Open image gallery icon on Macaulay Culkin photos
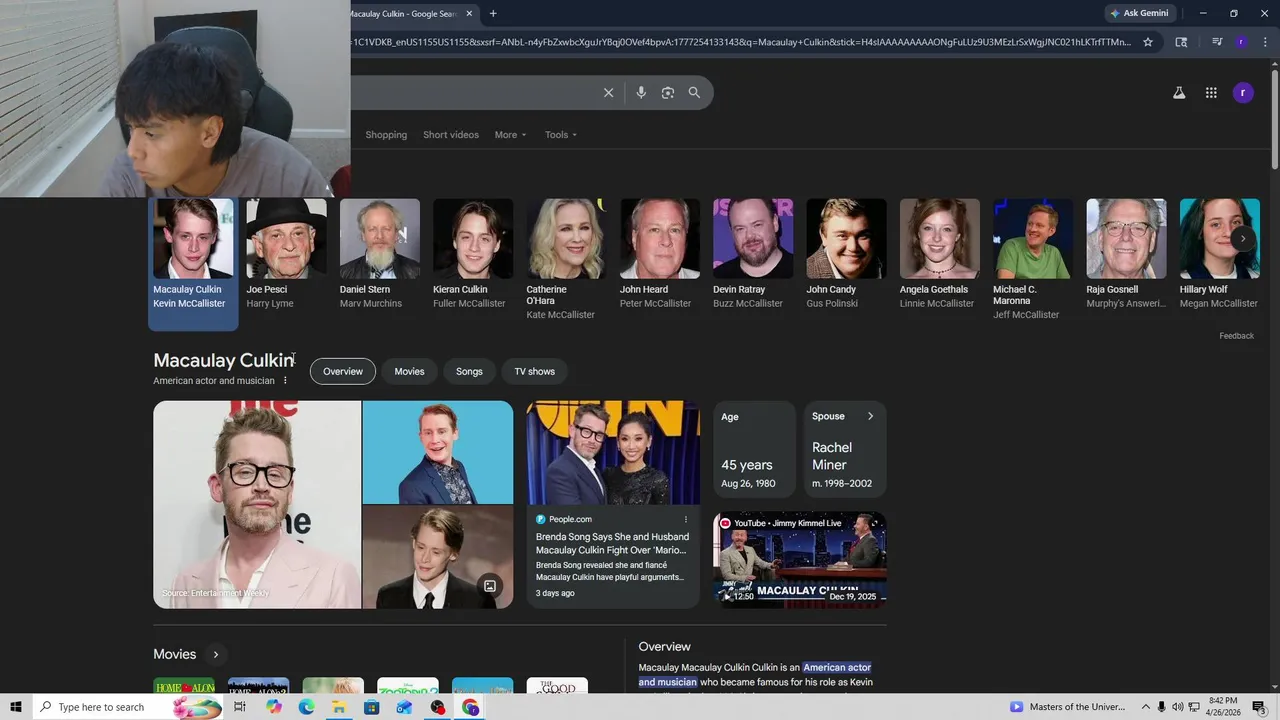Screen dimensions: 1280x720 coord(490,586)
